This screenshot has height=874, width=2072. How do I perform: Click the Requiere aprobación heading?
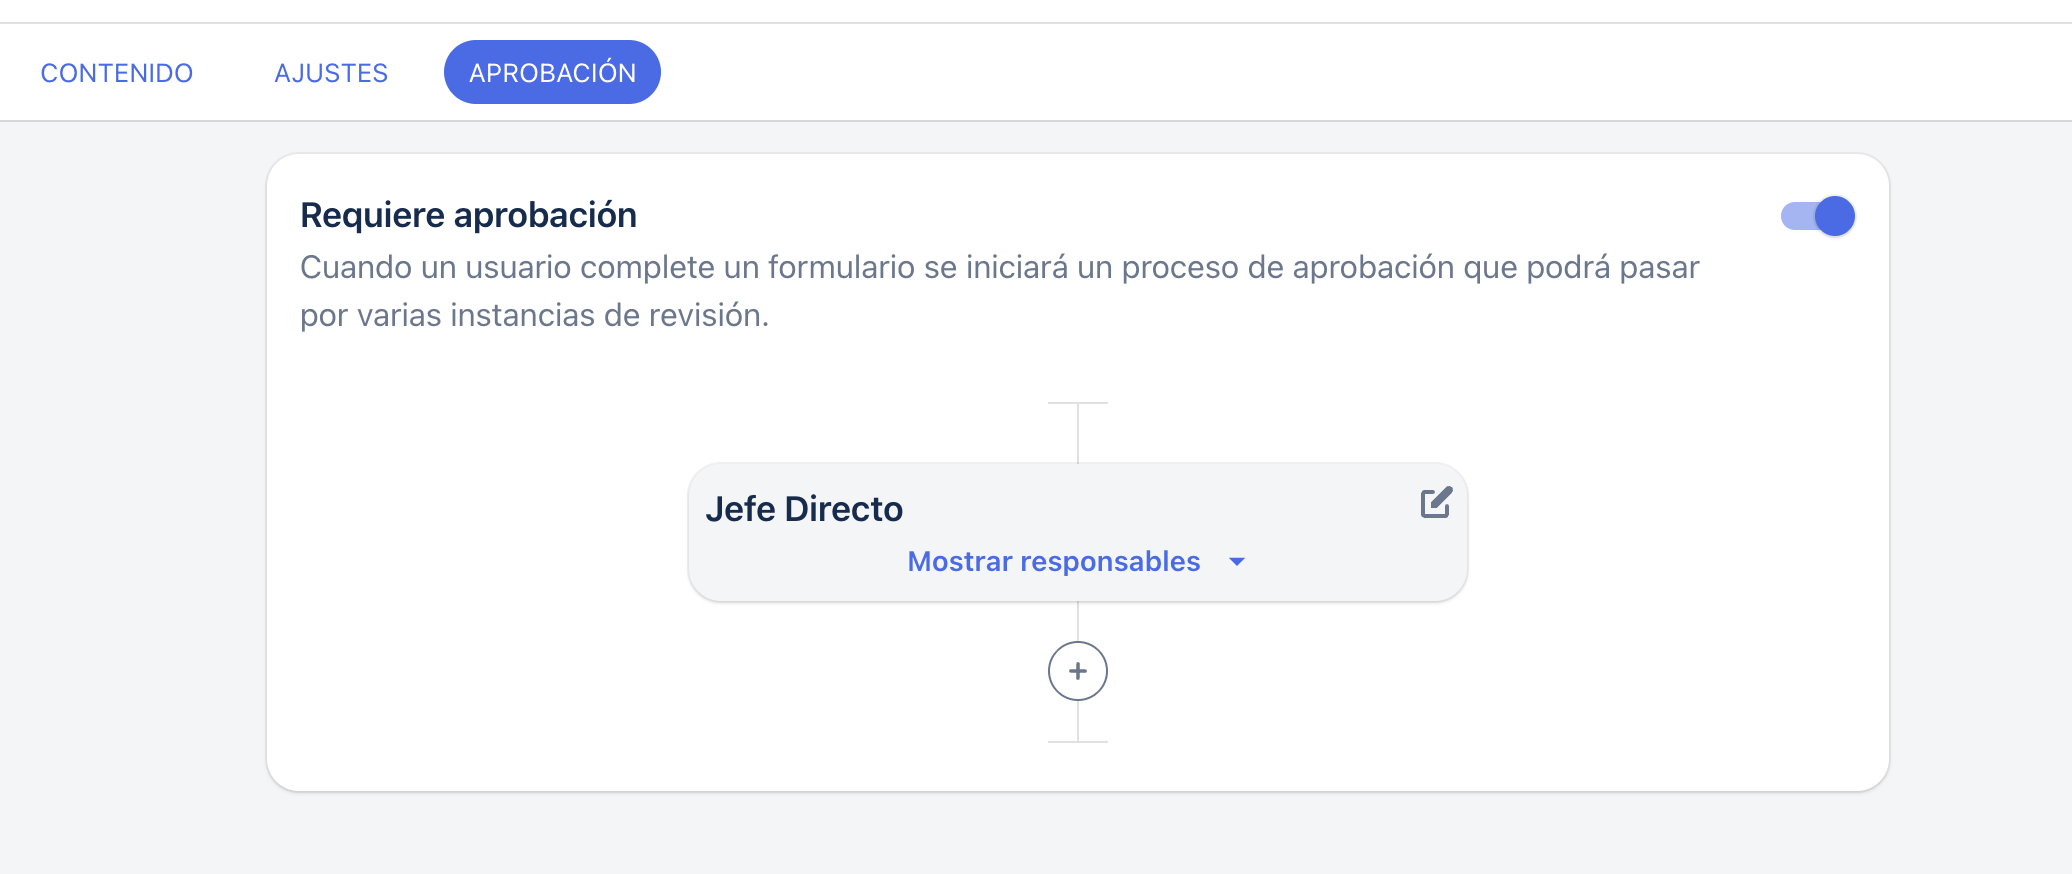(x=468, y=215)
